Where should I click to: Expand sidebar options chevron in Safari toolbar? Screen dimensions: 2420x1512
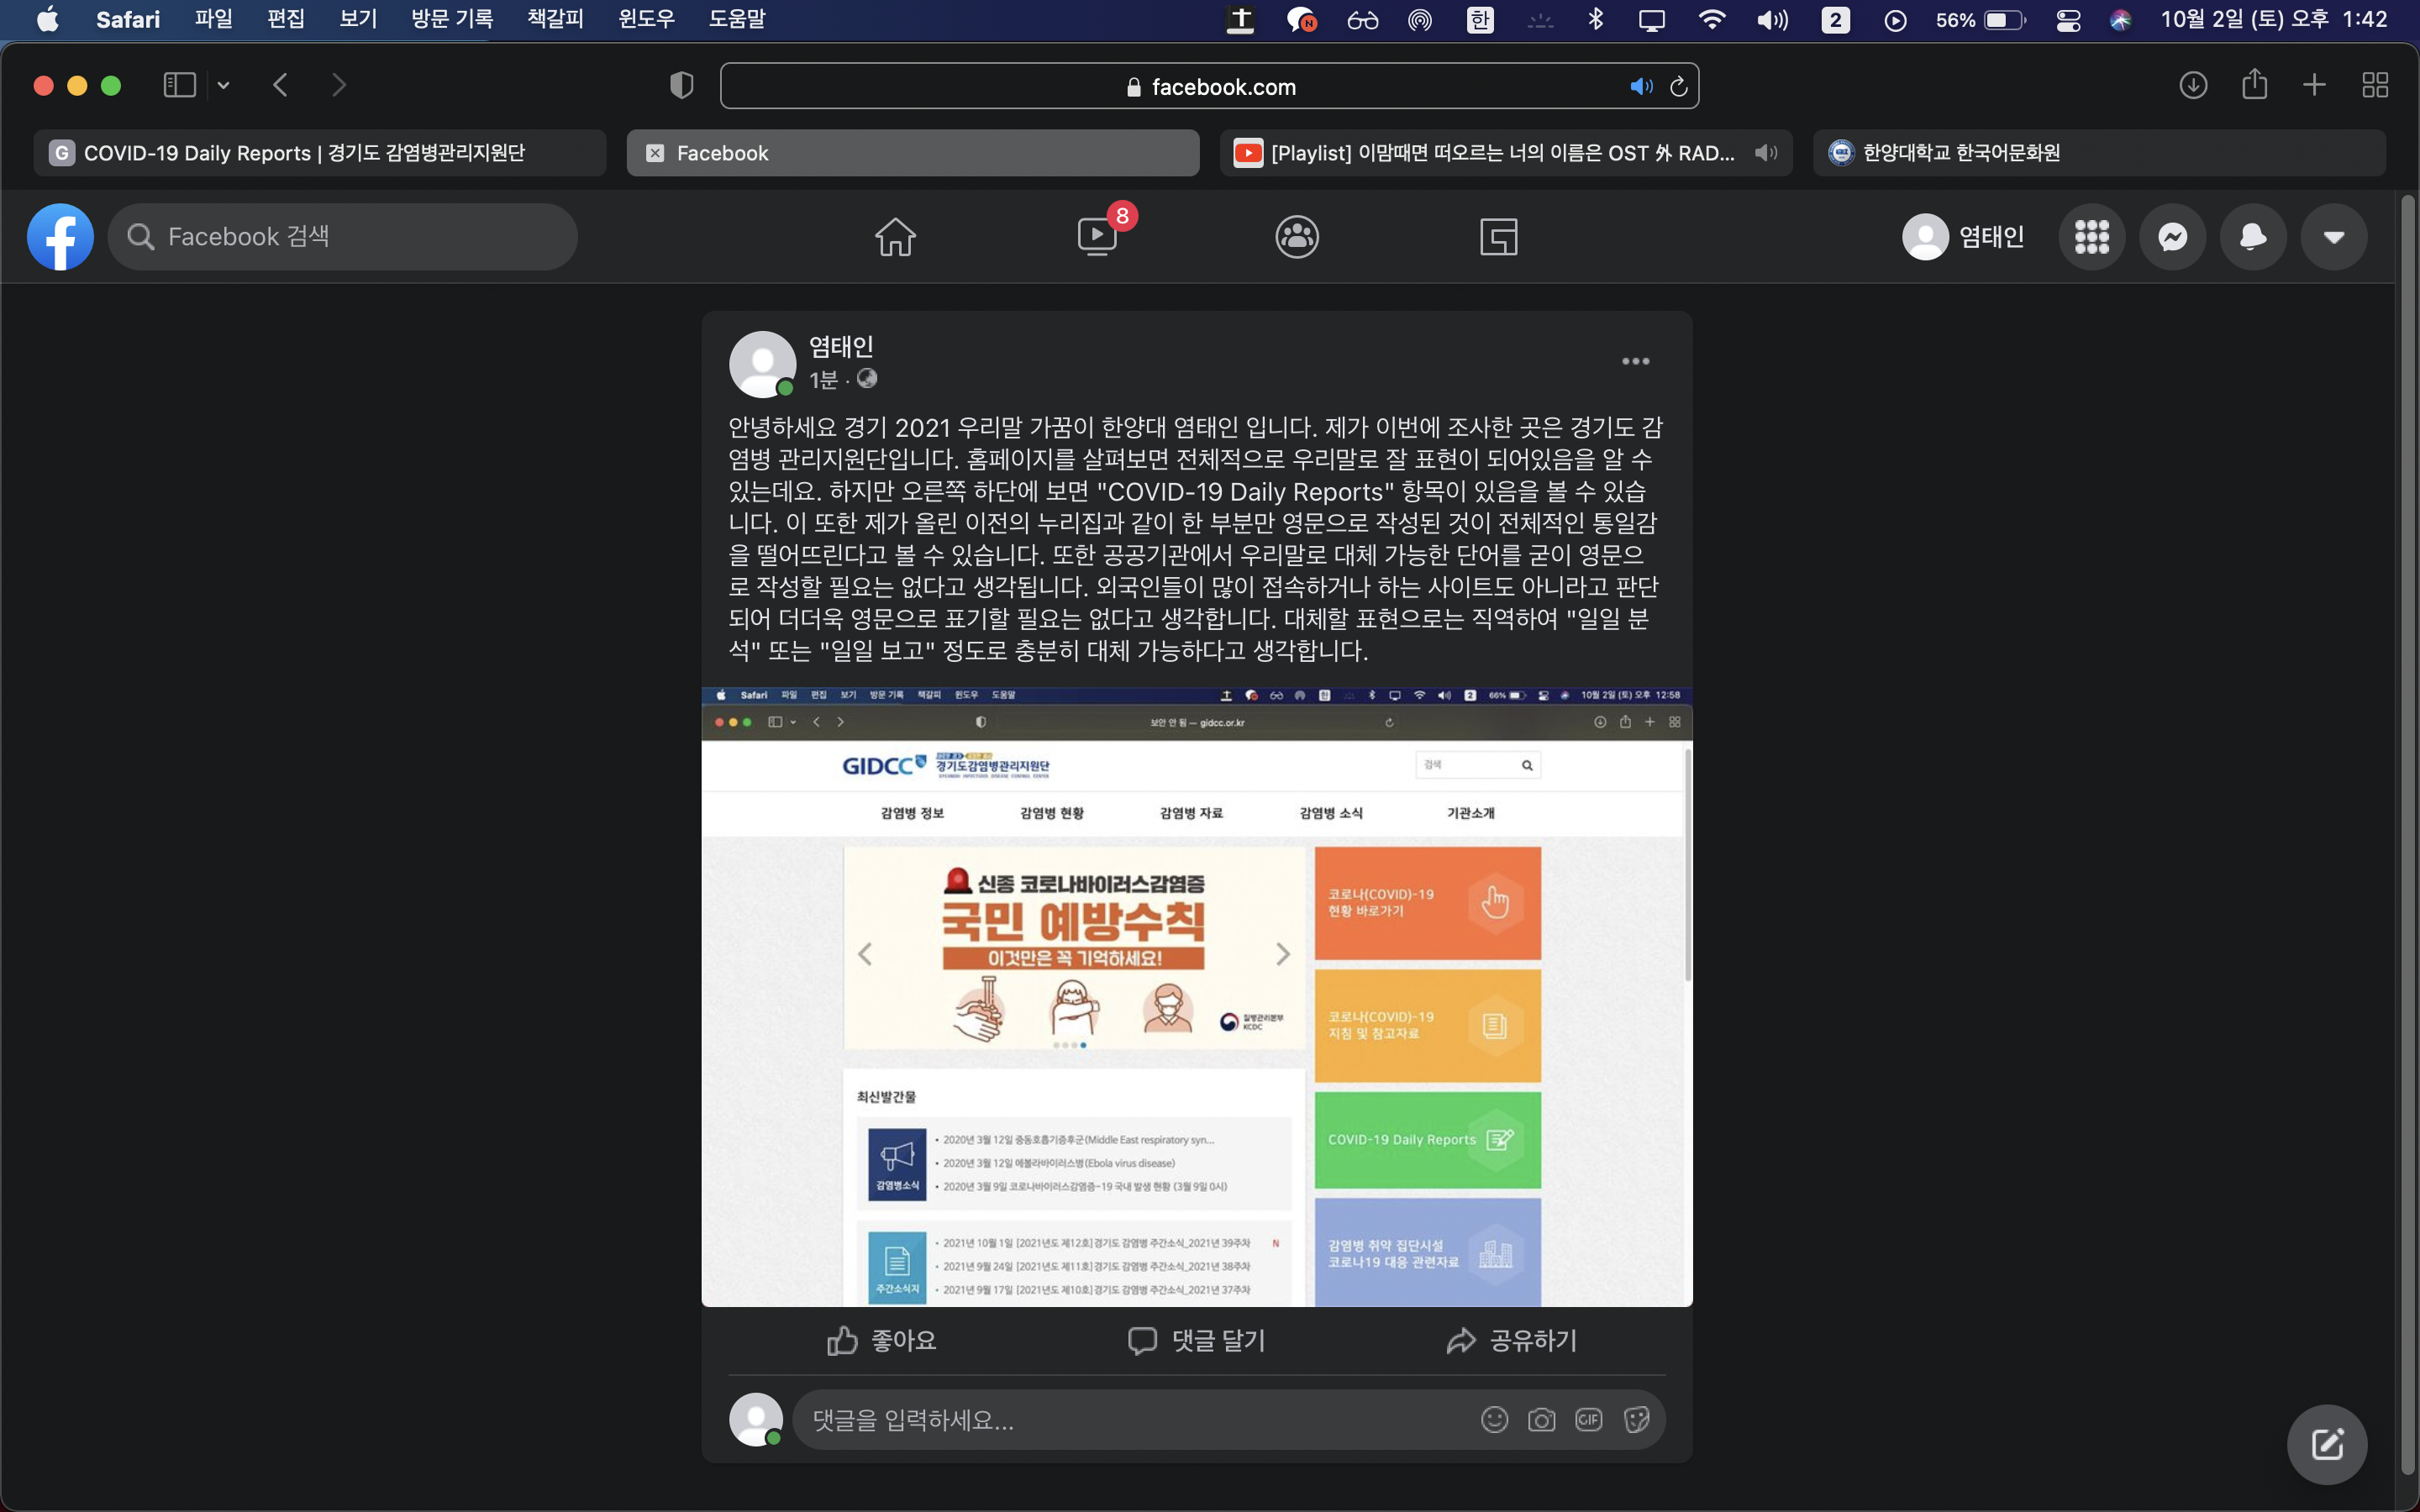point(224,85)
